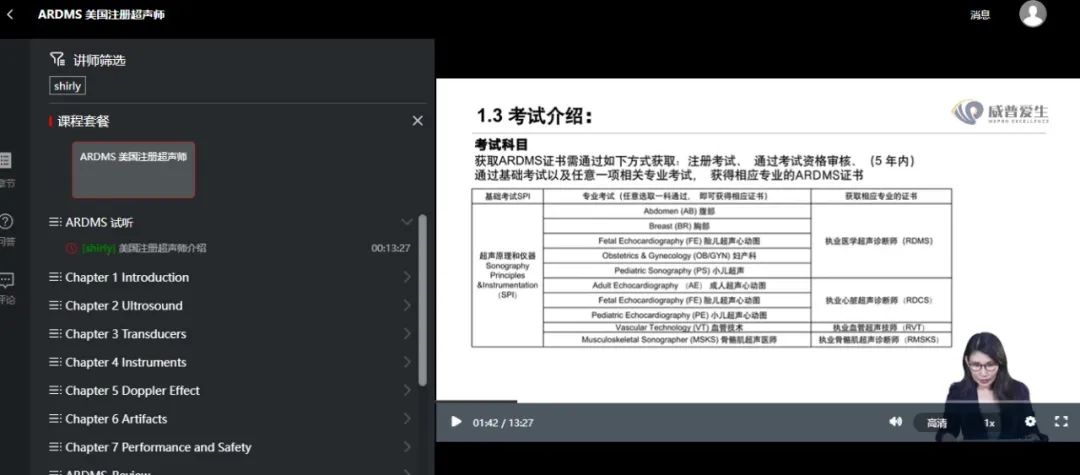Open Chapter 7 Performance and Safety row
Image resolution: width=1080 pixels, height=475 pixels.
pyautogui.click(x=231, y=447)
